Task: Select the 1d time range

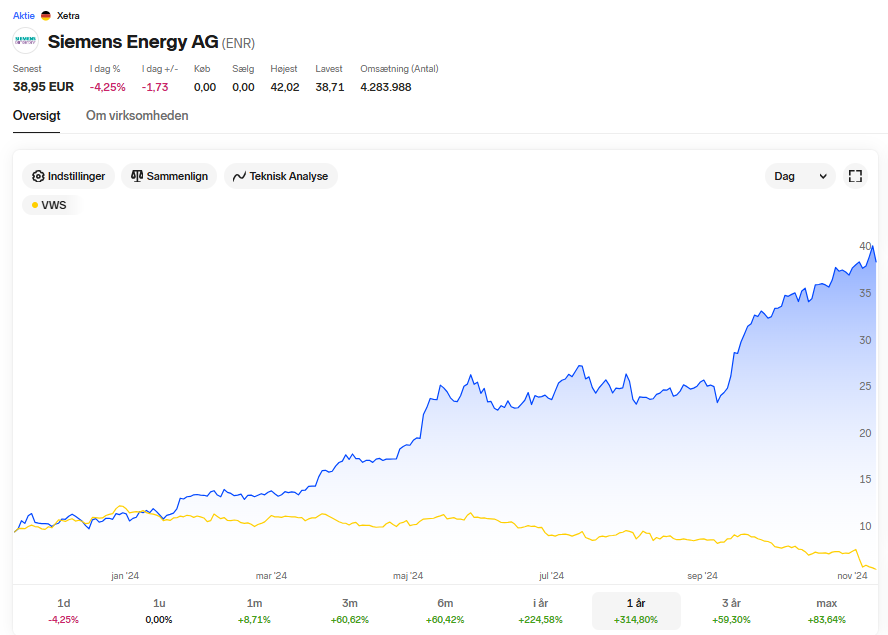Action: click(63, 611)
